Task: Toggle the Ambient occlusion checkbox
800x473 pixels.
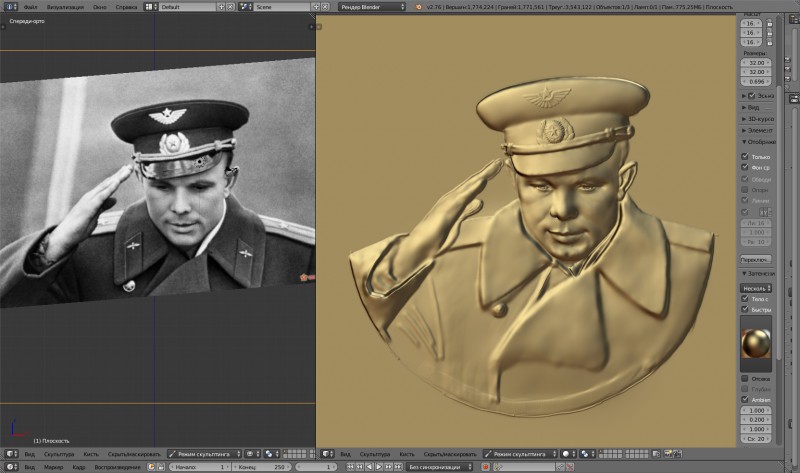Action: pos(745,400)
